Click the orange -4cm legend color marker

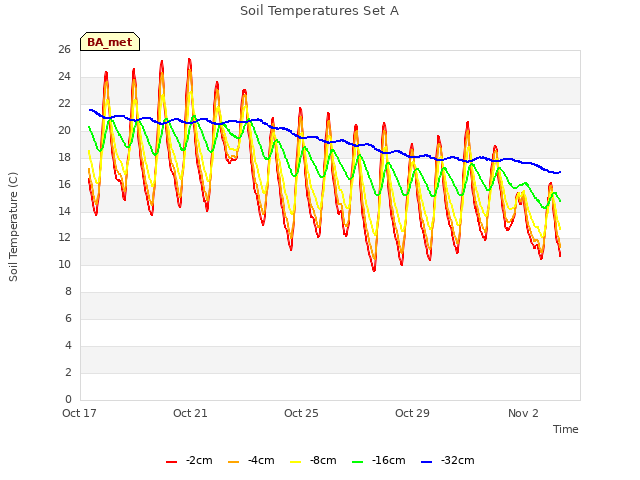pyautogui.click(x=233, y=462)
